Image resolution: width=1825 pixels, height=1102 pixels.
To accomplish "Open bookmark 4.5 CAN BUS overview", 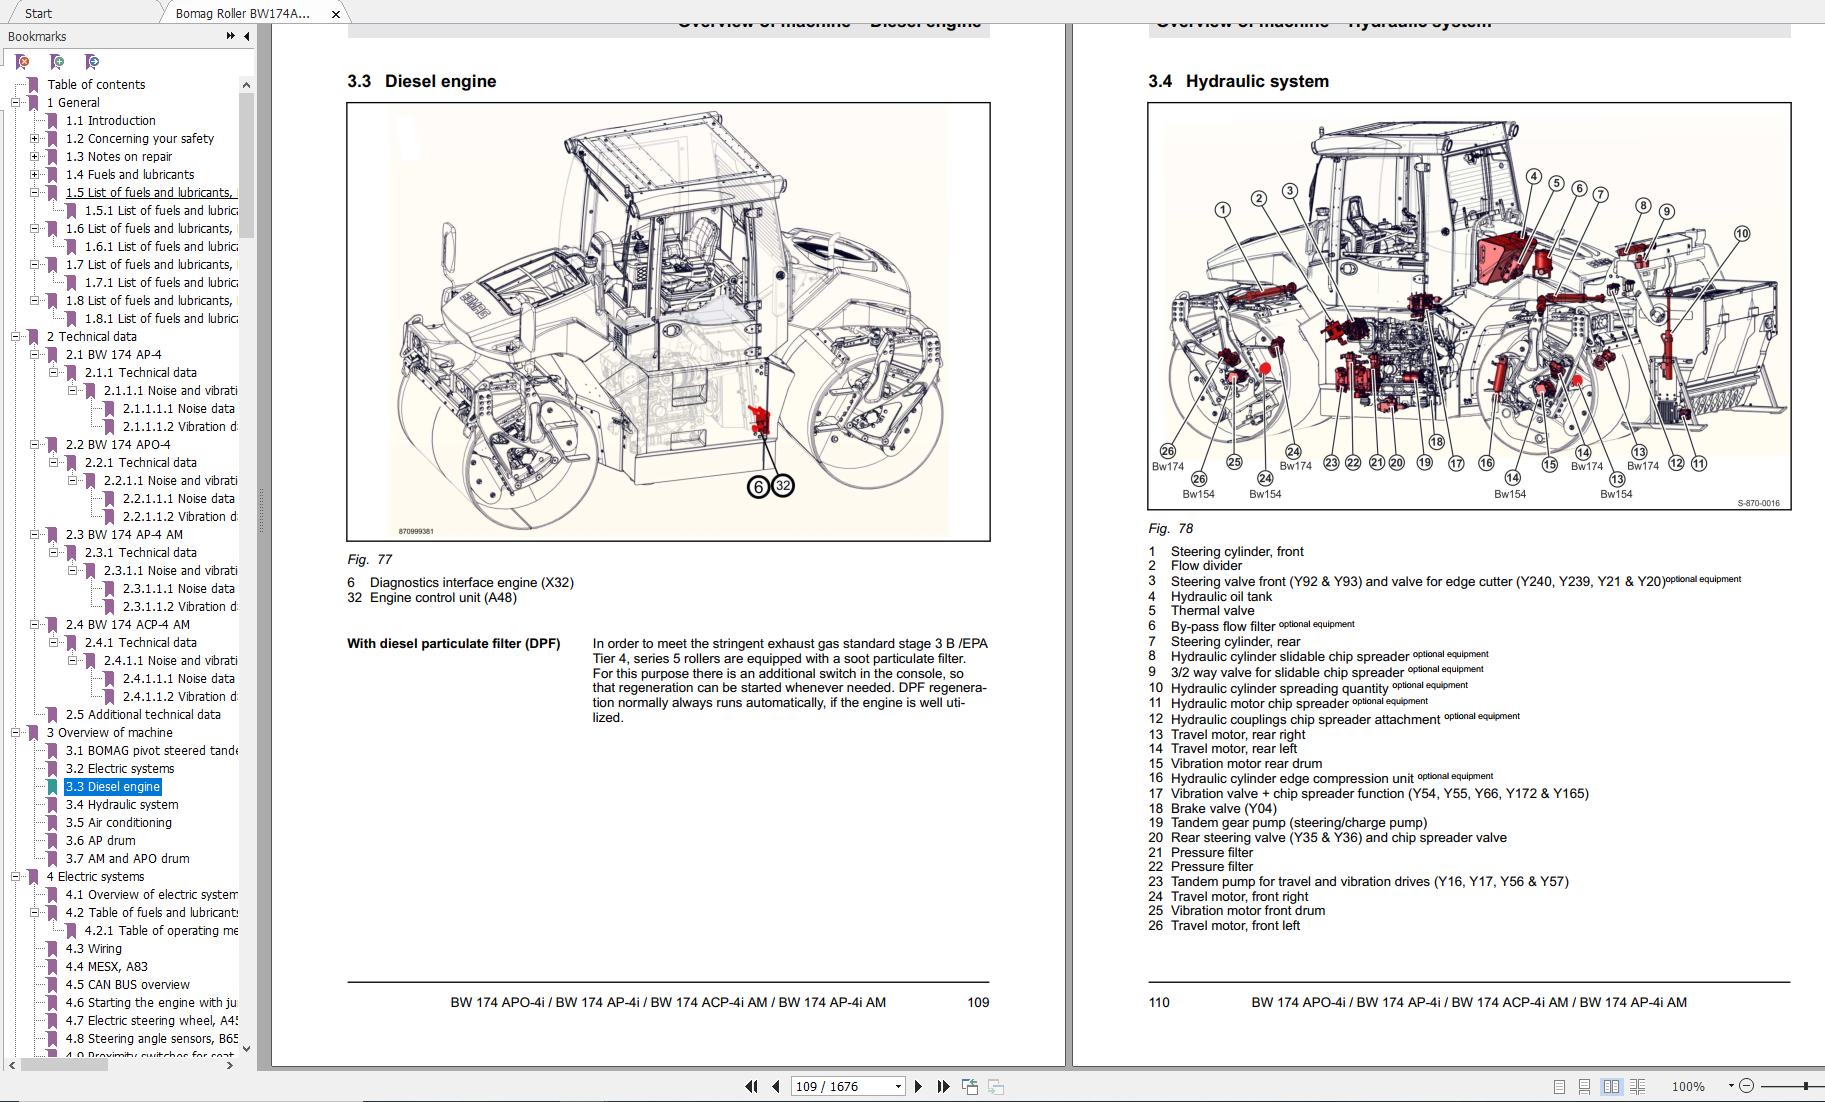I will [x=128, y=985].
